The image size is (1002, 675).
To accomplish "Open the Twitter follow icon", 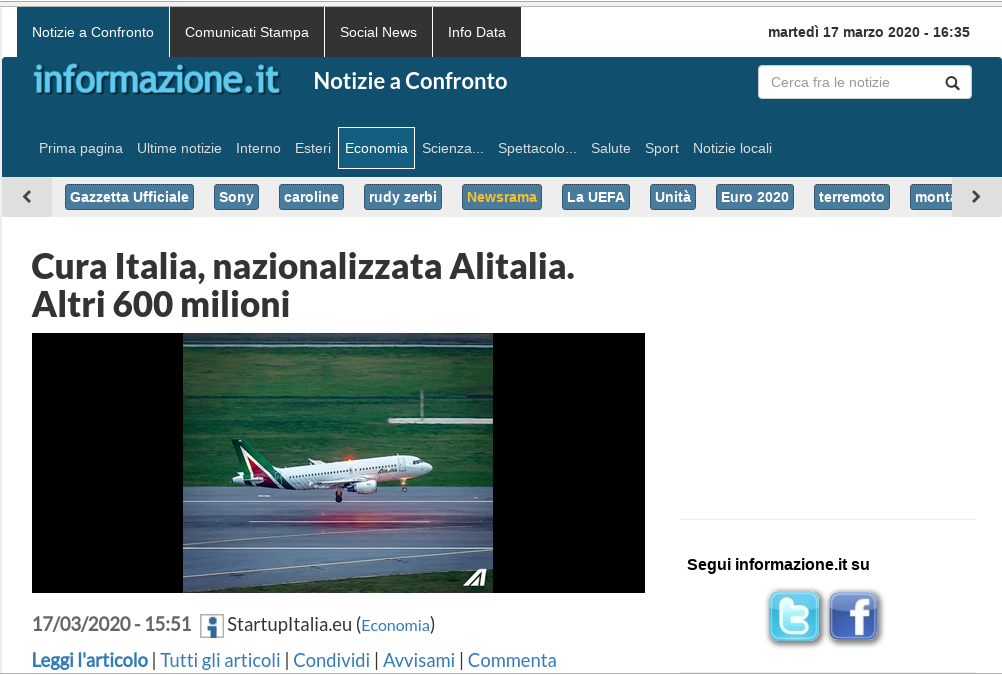I will (794, 617).
